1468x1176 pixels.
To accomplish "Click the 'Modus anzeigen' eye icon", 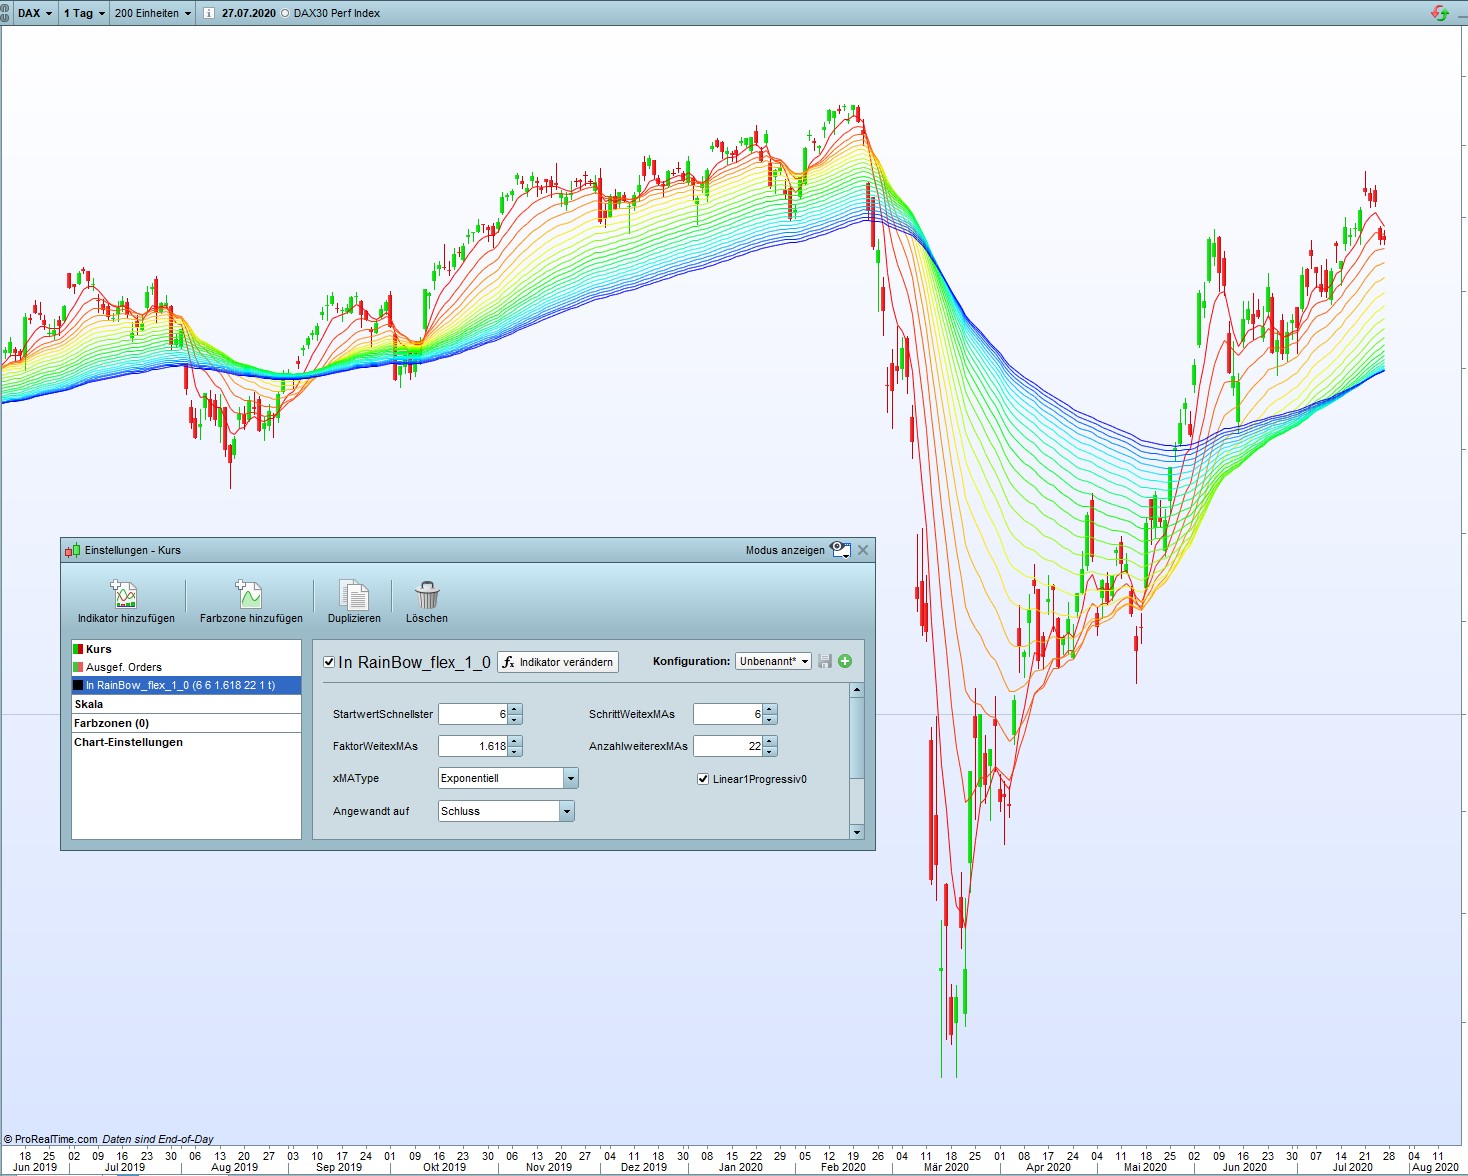I will coord(840,550).
